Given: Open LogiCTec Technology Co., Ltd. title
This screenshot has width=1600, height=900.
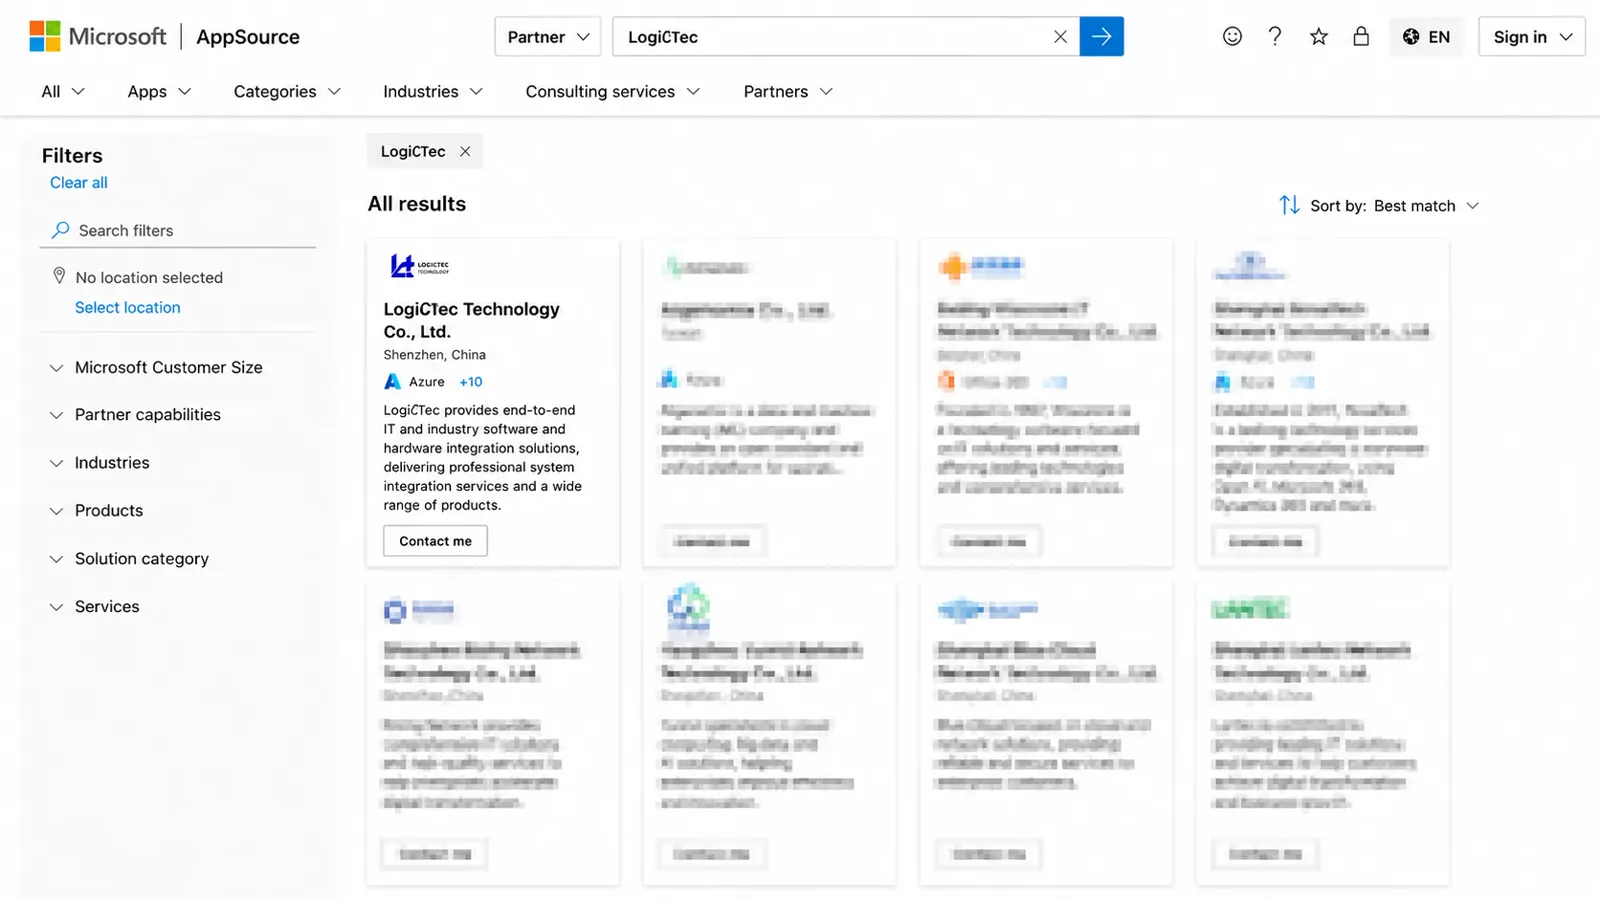Looking at the screenshot, I should tap(471, 320).
